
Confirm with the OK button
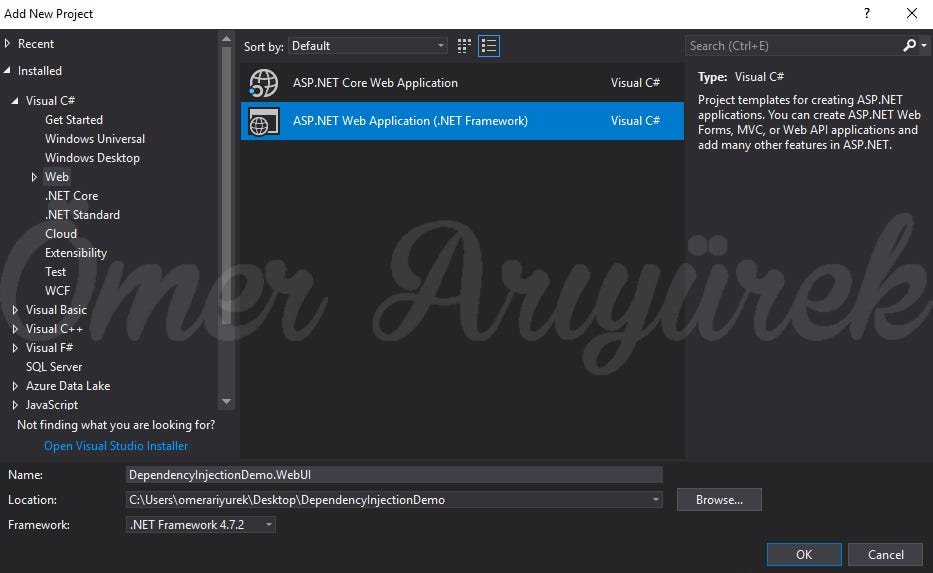804,555
